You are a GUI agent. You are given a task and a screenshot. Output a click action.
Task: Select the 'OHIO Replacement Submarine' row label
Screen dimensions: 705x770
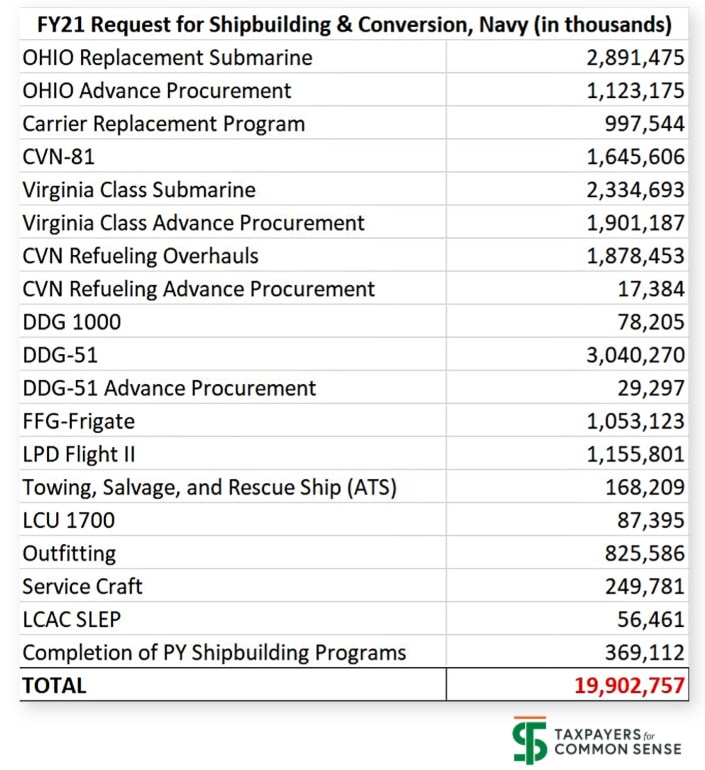pos(167,57)
